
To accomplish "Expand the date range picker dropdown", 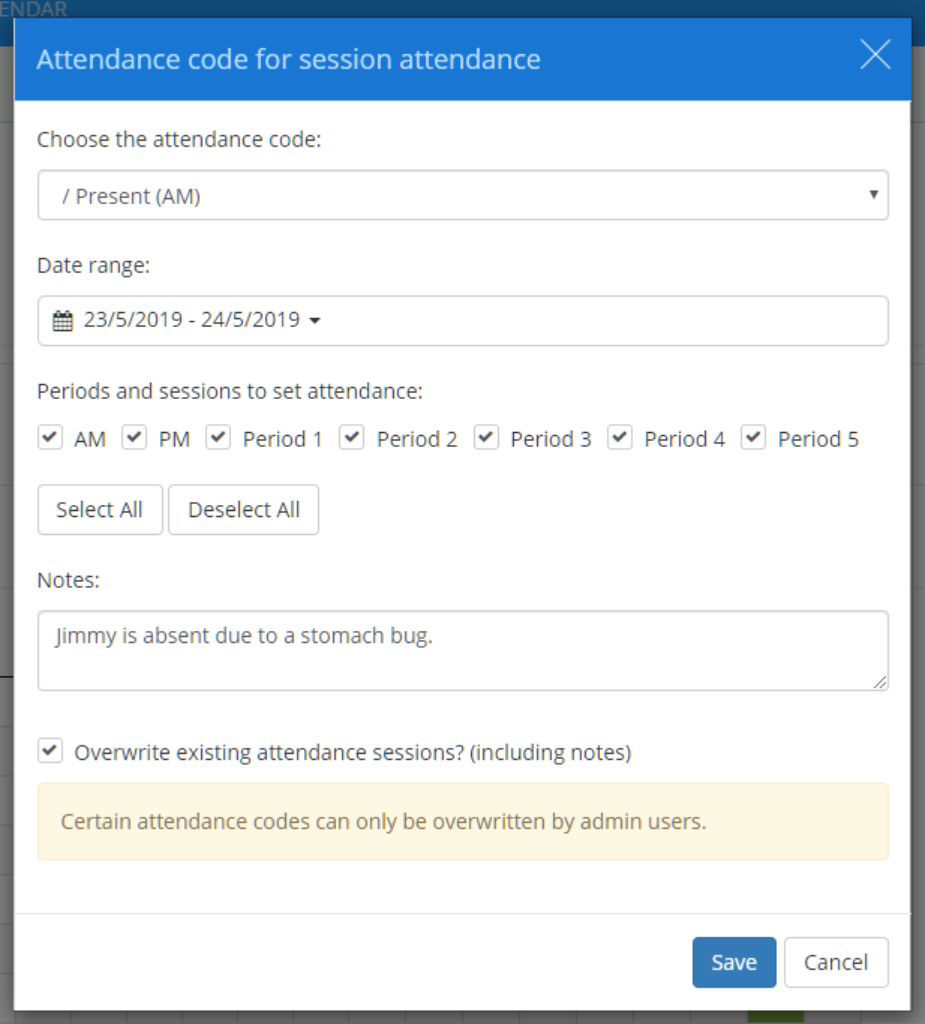I will tap(314, 320).
